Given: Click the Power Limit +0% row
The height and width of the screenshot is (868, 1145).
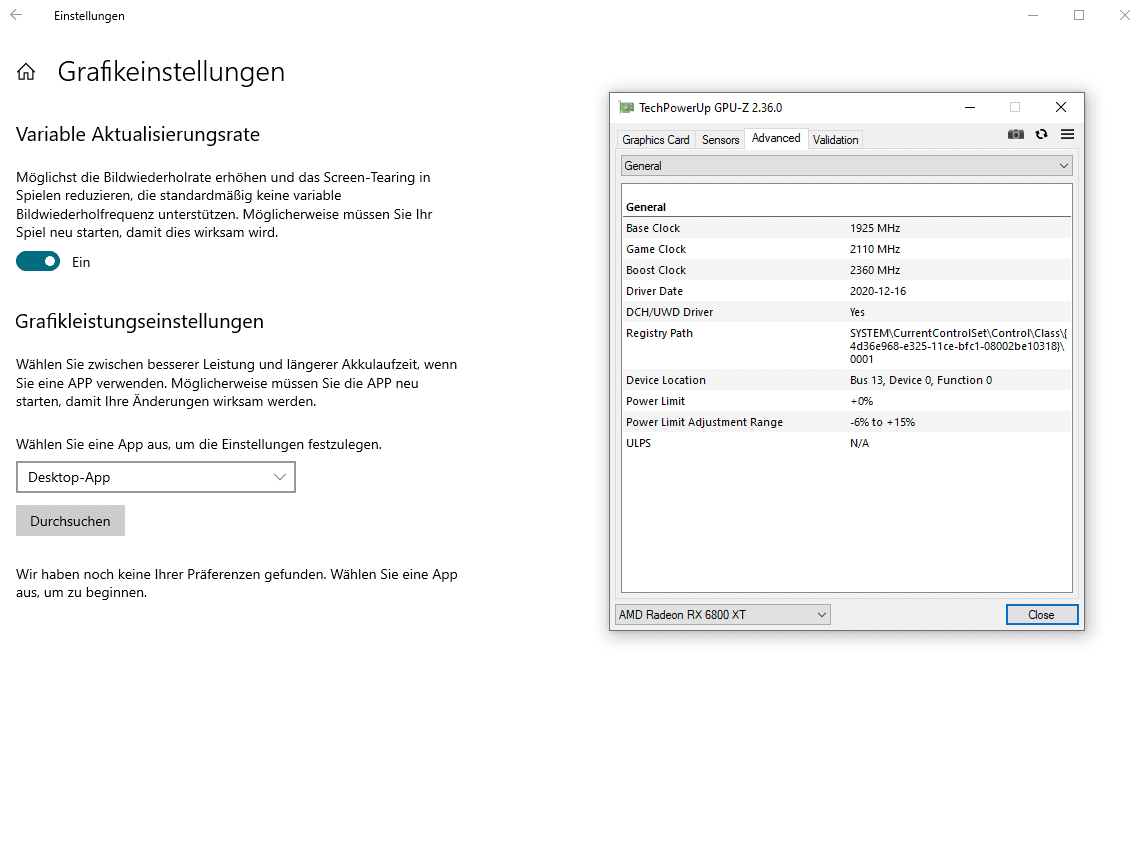Looking at the screenshot, I should click(x=846, y=401).
